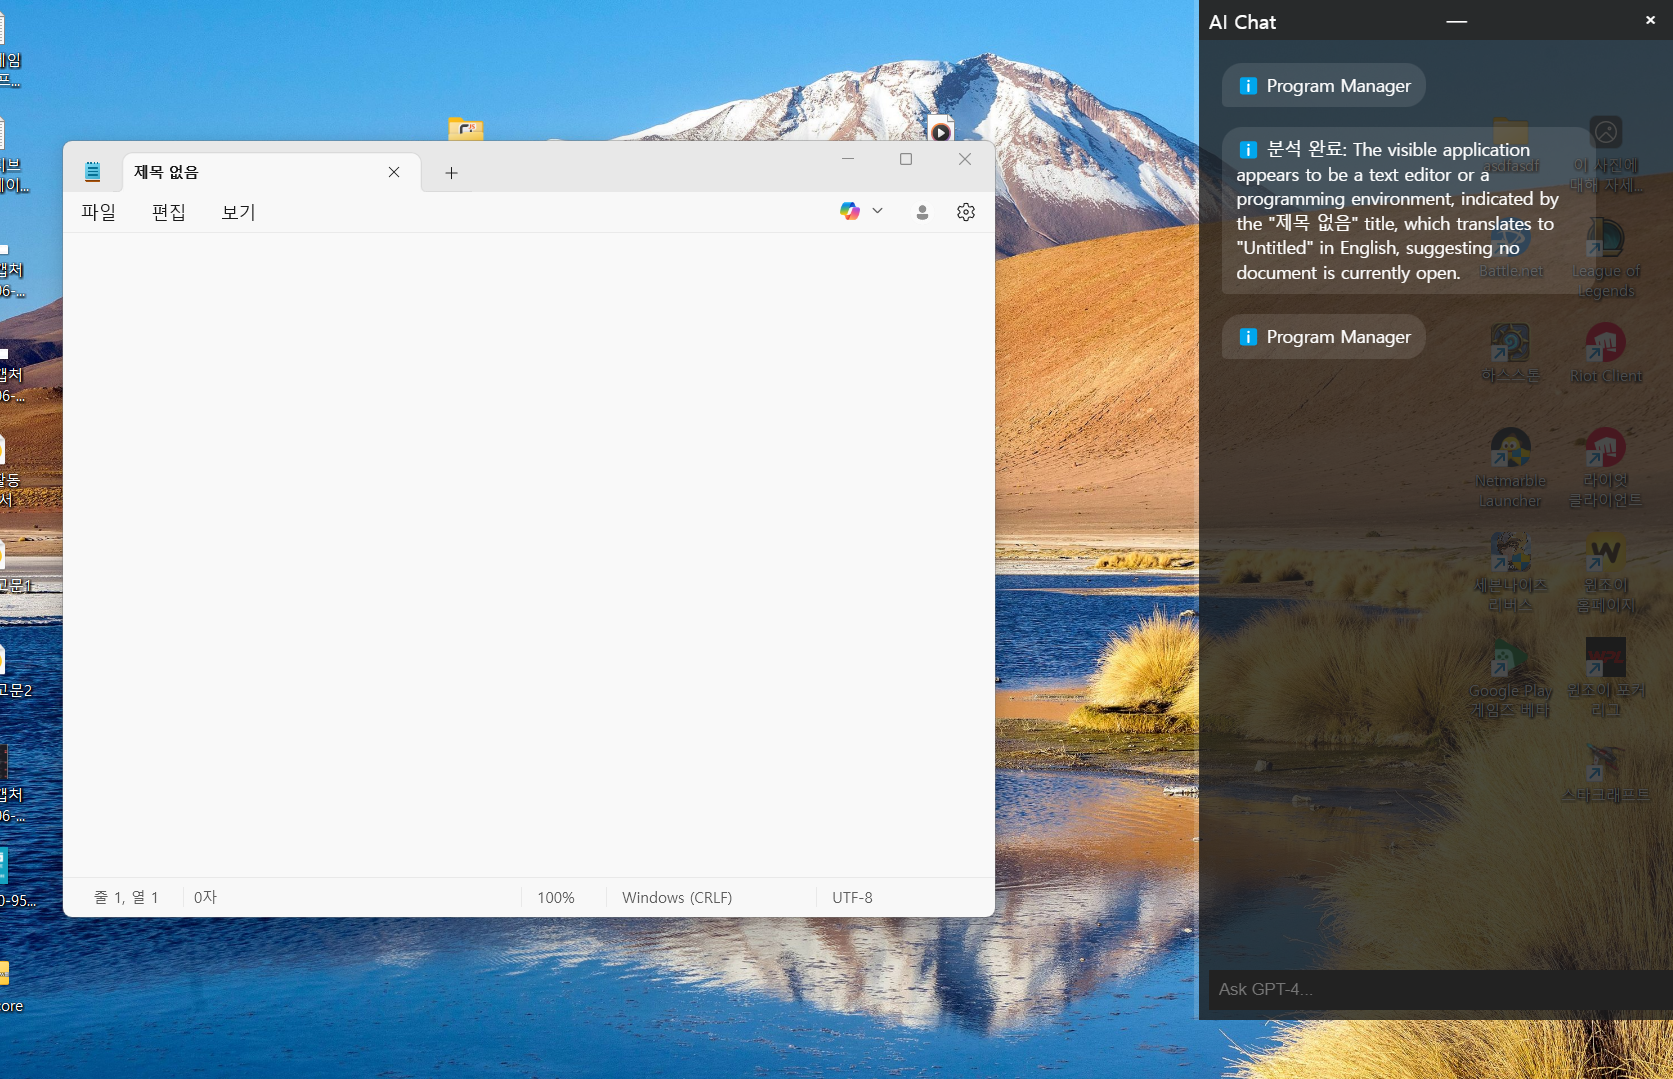The image size is (1673, 1079).
Task: Select the Riot Client desktop shortcut
Action: click(x=1606, y=354)
